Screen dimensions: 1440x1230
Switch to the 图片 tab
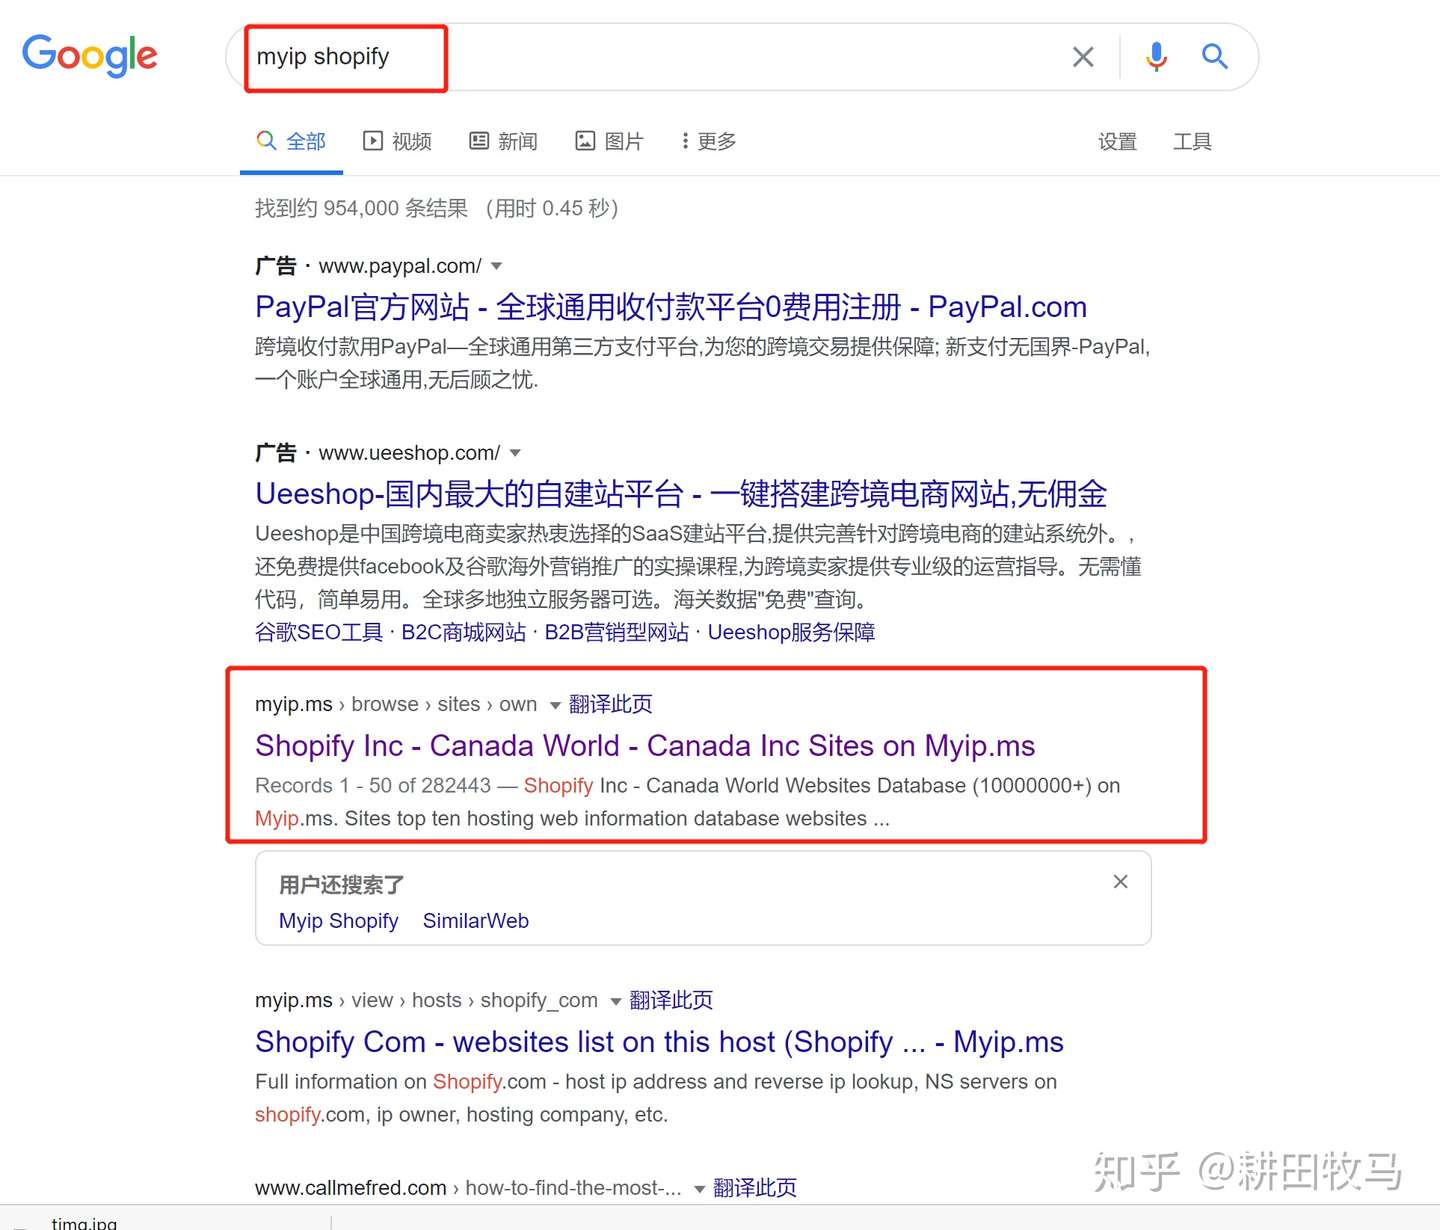[x=609, y=141]
